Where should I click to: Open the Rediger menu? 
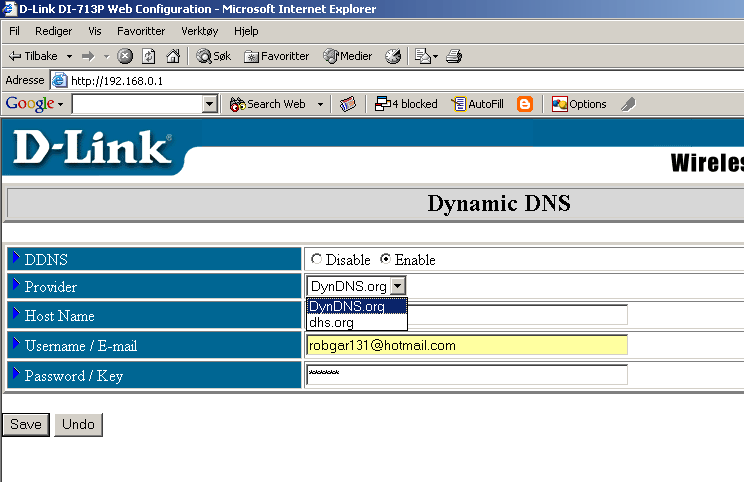pyautogui.click(x=54, y=31)
